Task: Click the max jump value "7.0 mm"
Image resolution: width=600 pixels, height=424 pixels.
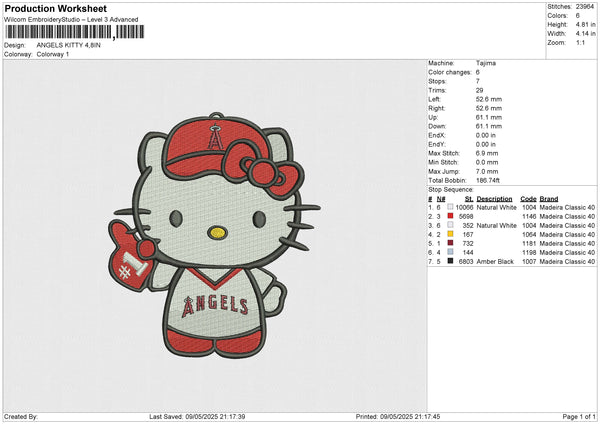Action: click(x=487, y=171)
